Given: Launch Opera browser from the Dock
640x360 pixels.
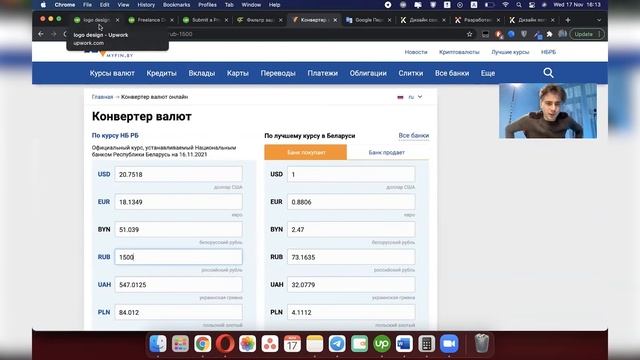Looking at the screenshot, I should click(x=225, y=344).
